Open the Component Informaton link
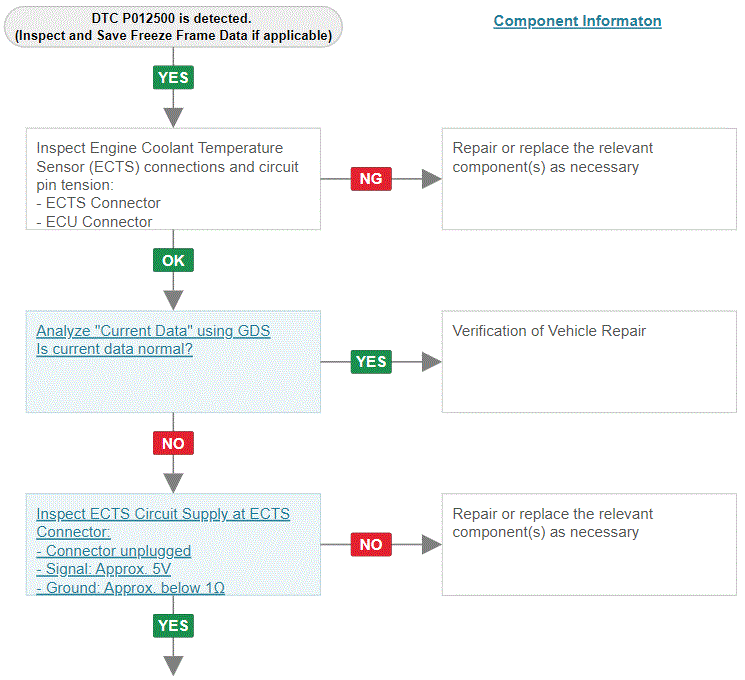745x680 pixels. tap(577, 21)
